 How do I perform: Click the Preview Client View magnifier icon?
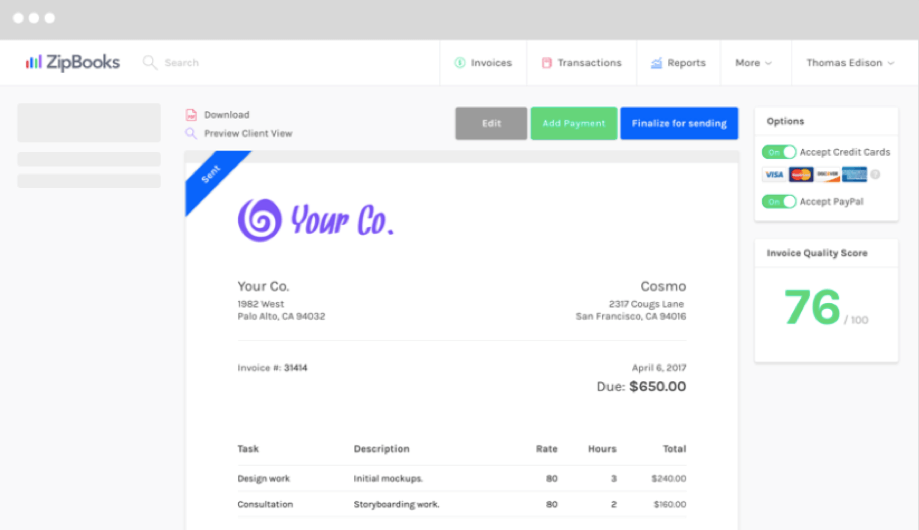point(191,134)
